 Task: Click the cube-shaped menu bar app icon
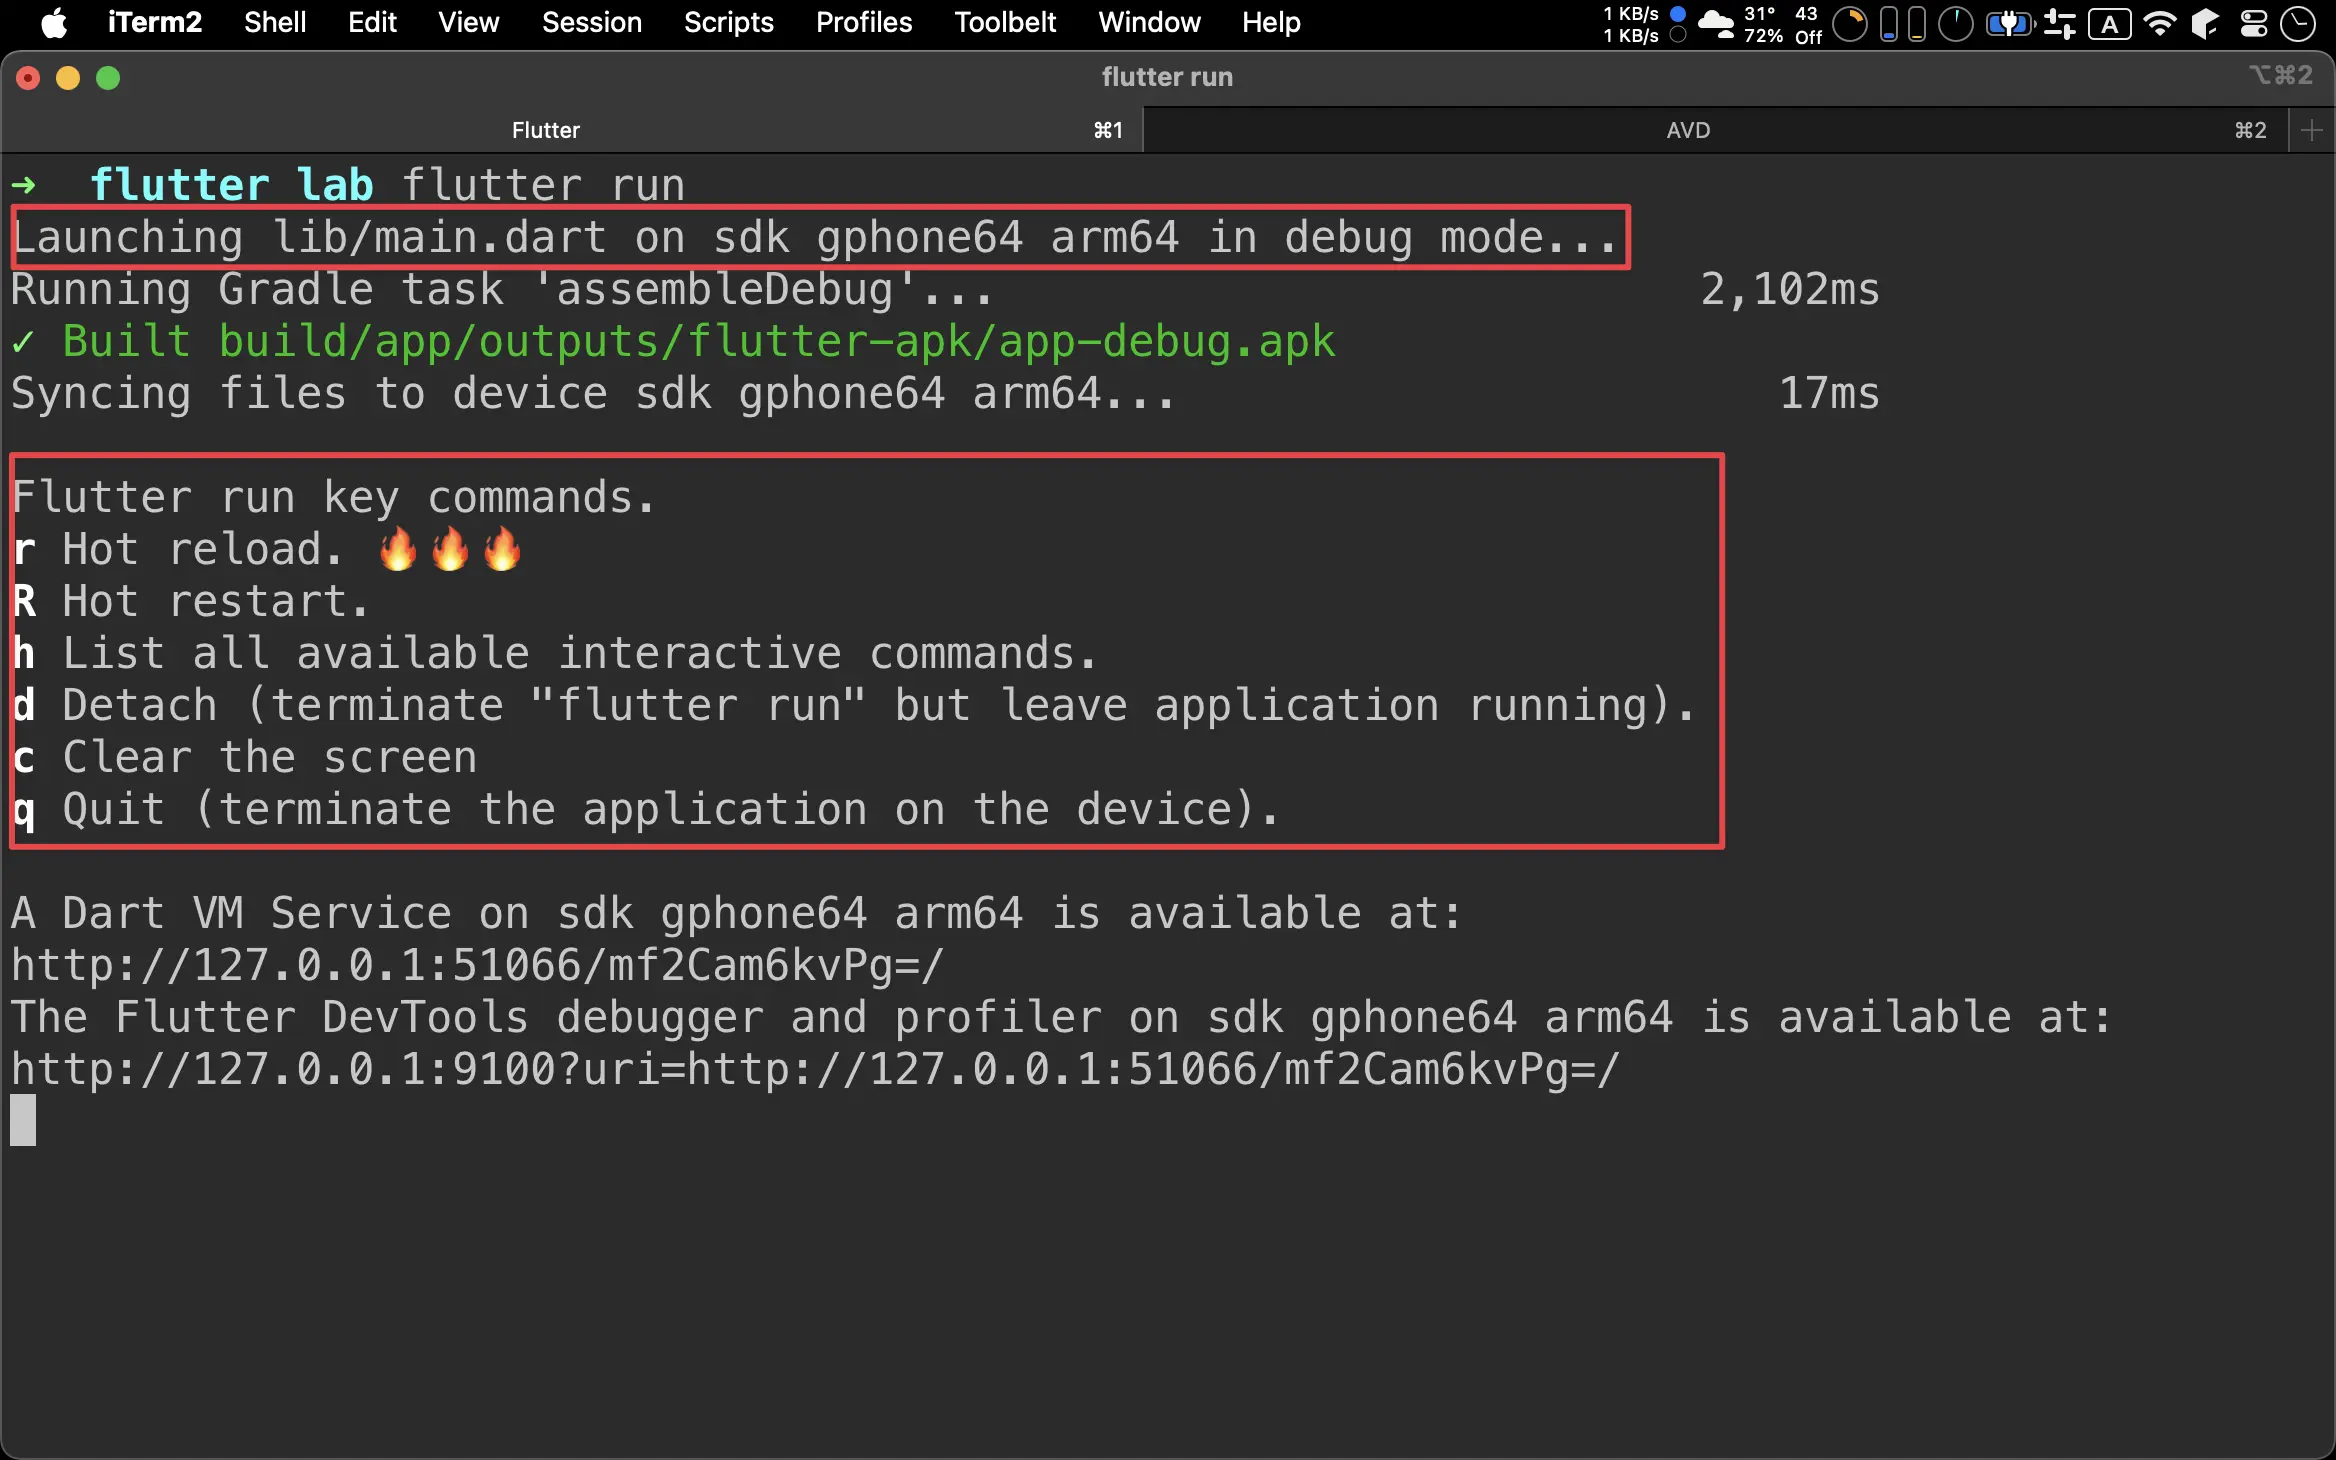coord(2205,24)
